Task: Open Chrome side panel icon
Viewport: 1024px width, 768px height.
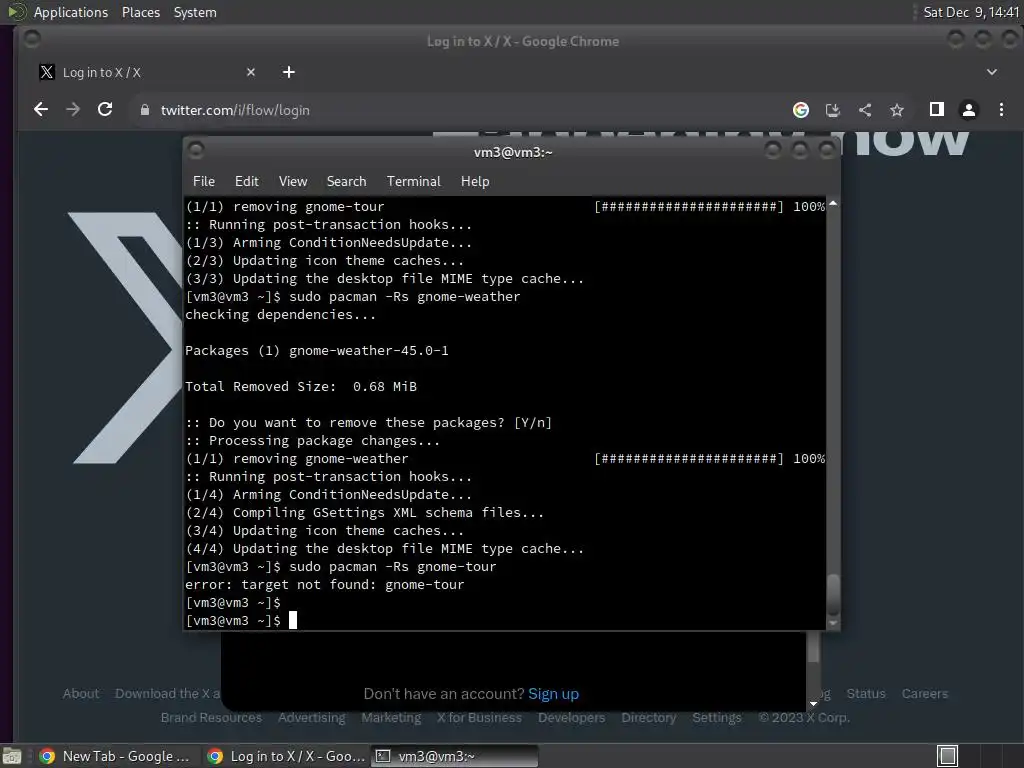Action: click(x=936, y=110)
